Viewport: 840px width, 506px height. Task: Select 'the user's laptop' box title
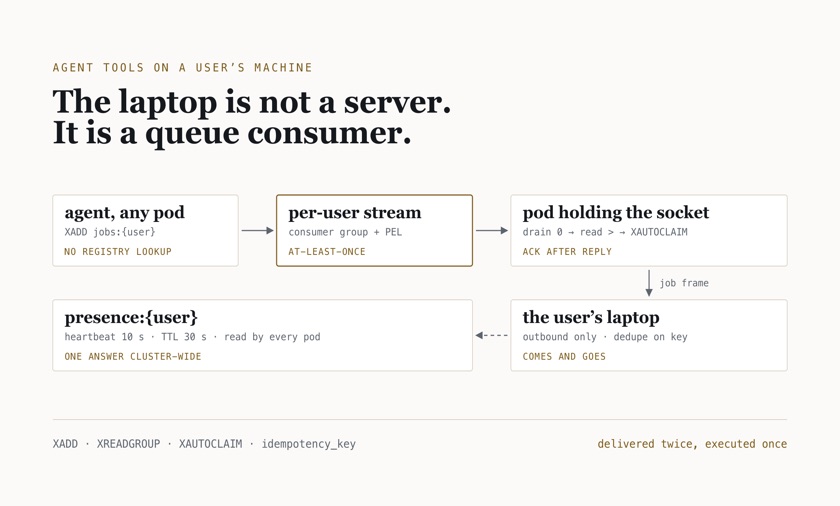click(x=591, y=317)
